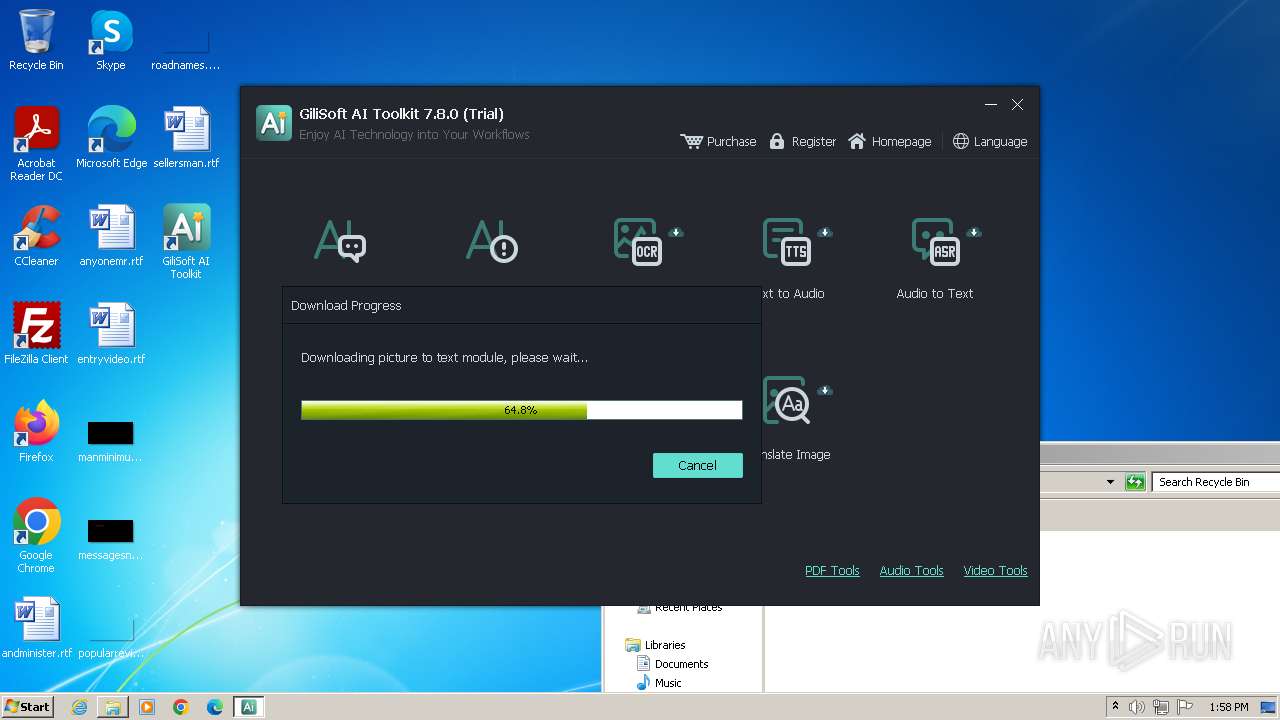Viewport: 1280px width, 720px height.
Task: Expand Explorer address history dropdown
Action: (1110, 482)
